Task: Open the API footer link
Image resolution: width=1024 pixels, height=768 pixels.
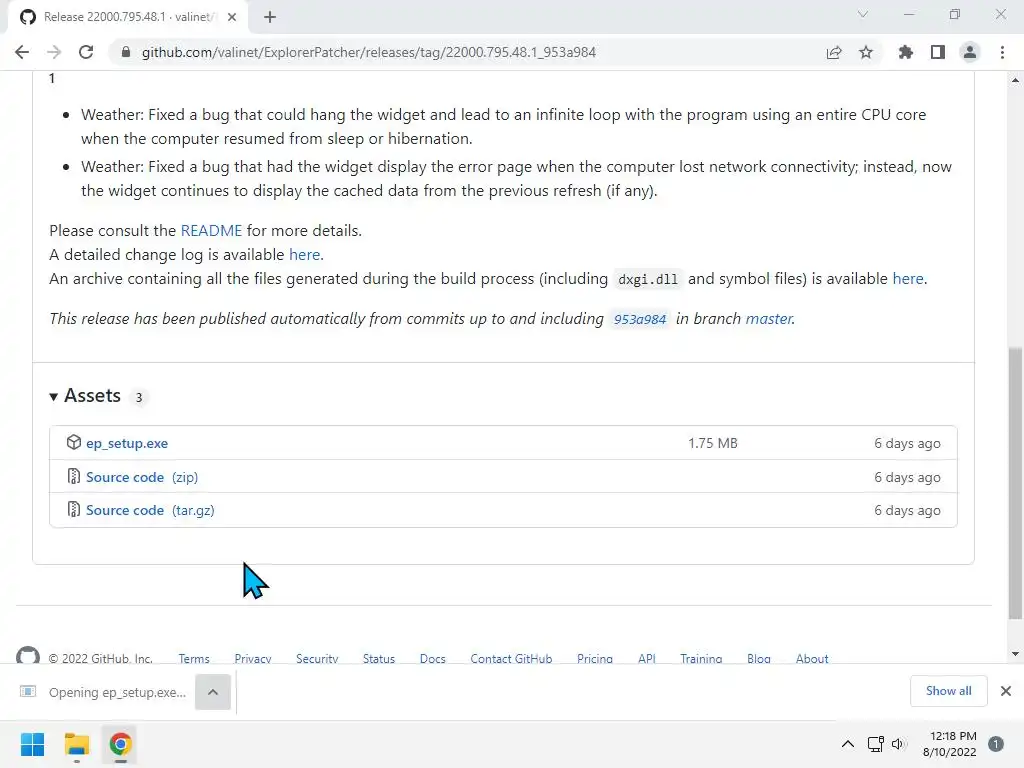Action: tap(647, 658)
